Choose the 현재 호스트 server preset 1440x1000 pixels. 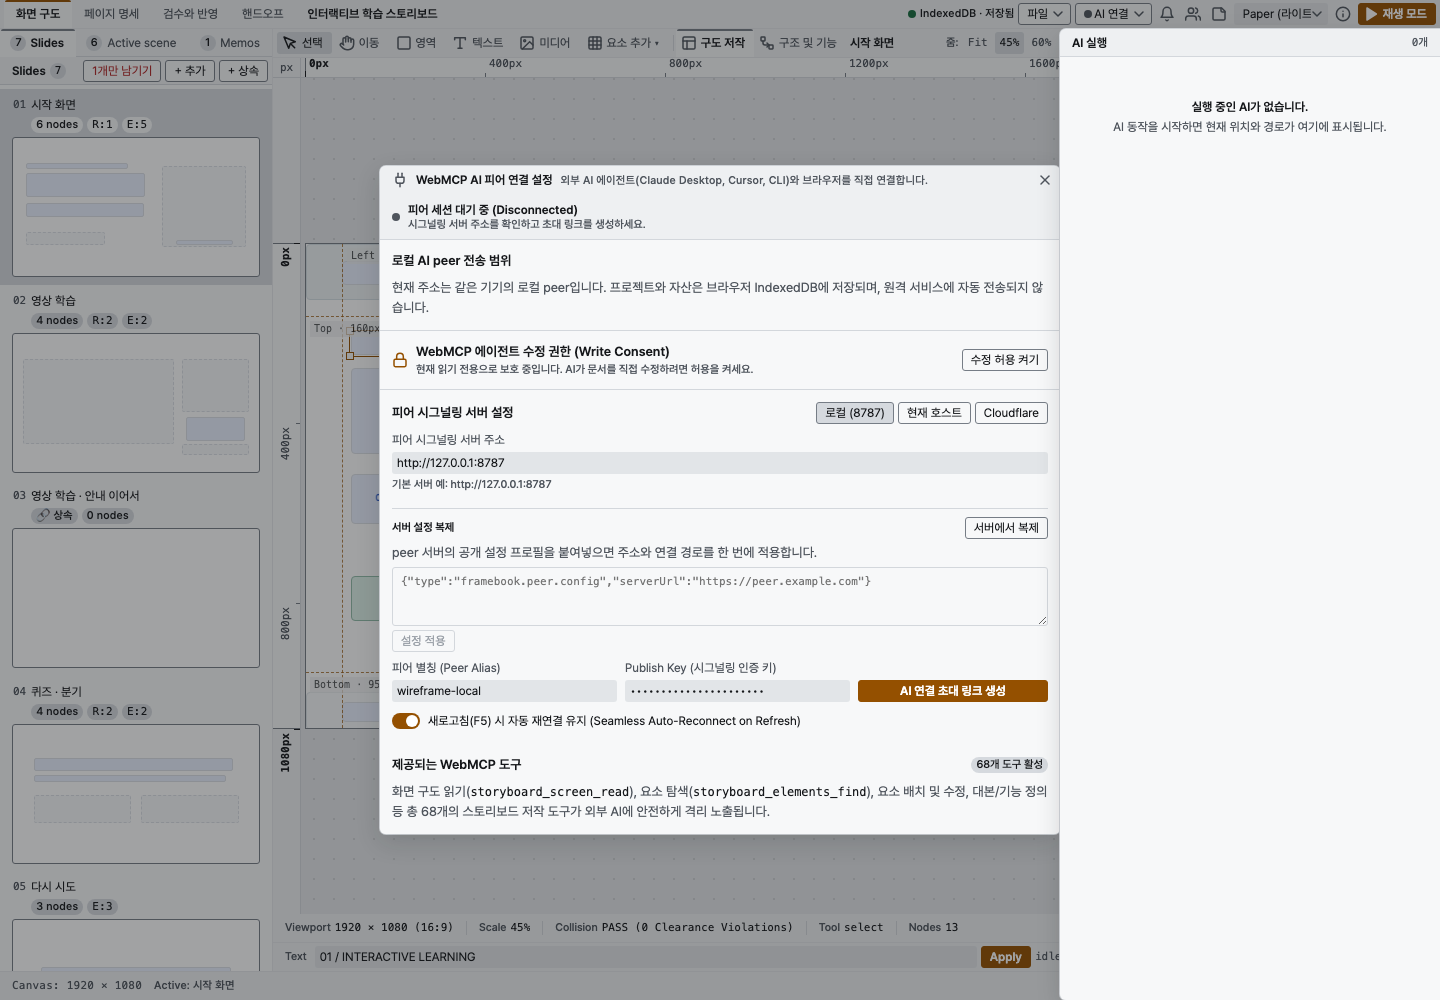934,413
